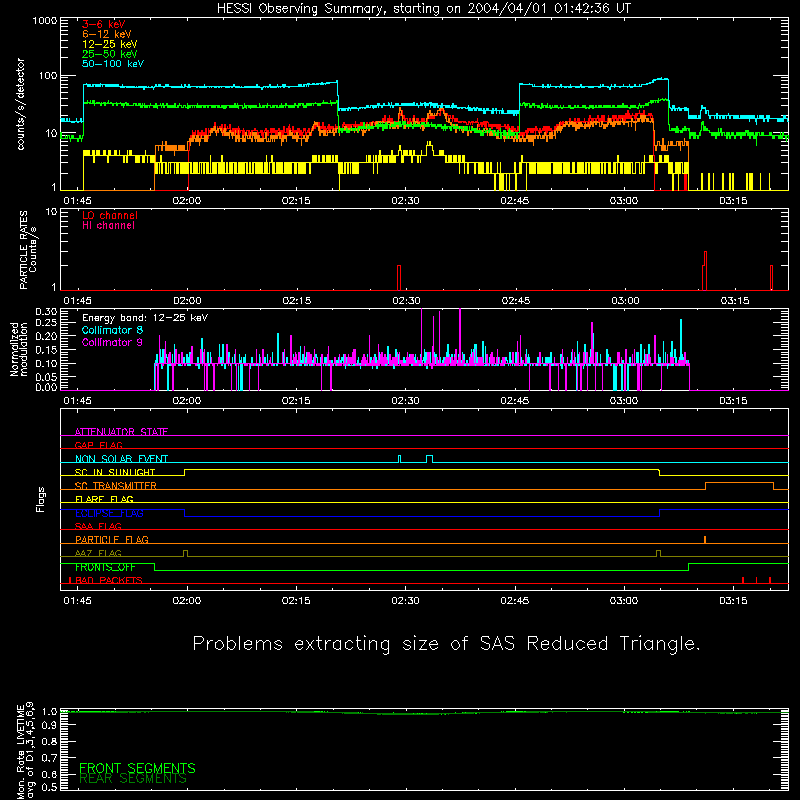
Task: Click the ECLIPSE_FLAG label
Action: [x=109, y=513]
